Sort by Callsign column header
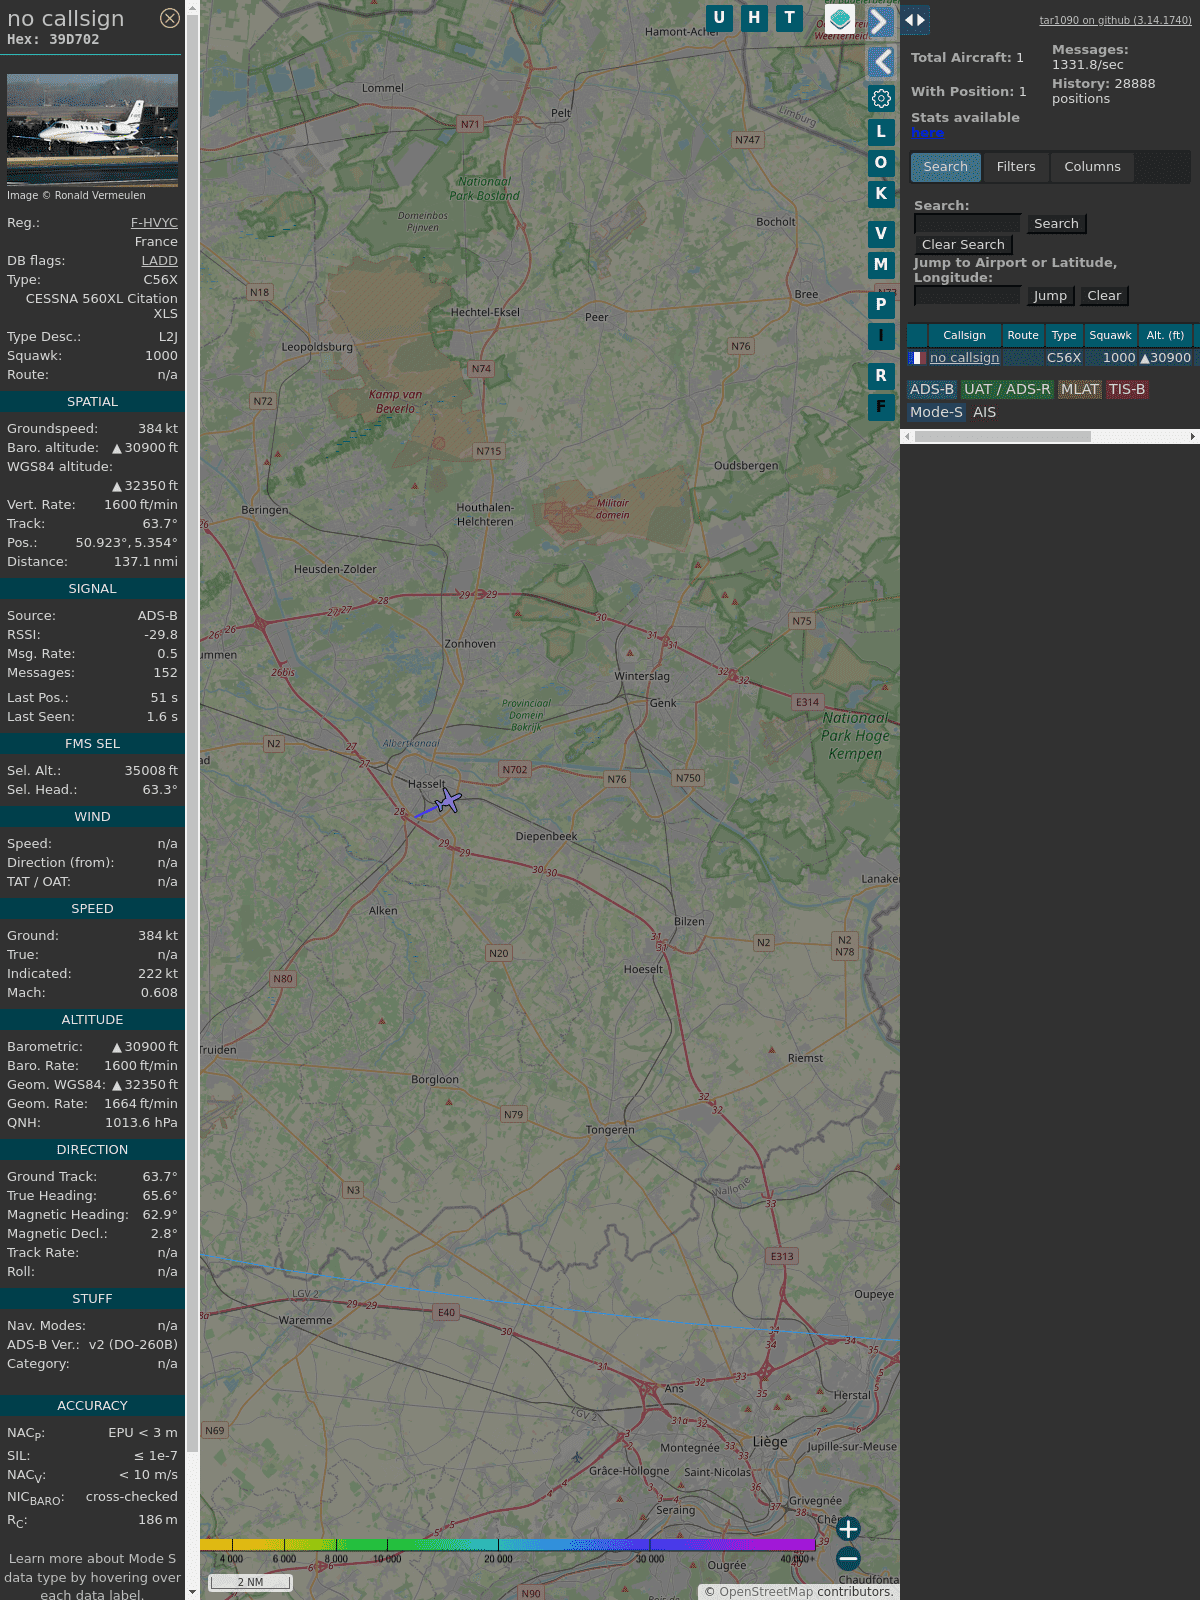 pos(964,336)
